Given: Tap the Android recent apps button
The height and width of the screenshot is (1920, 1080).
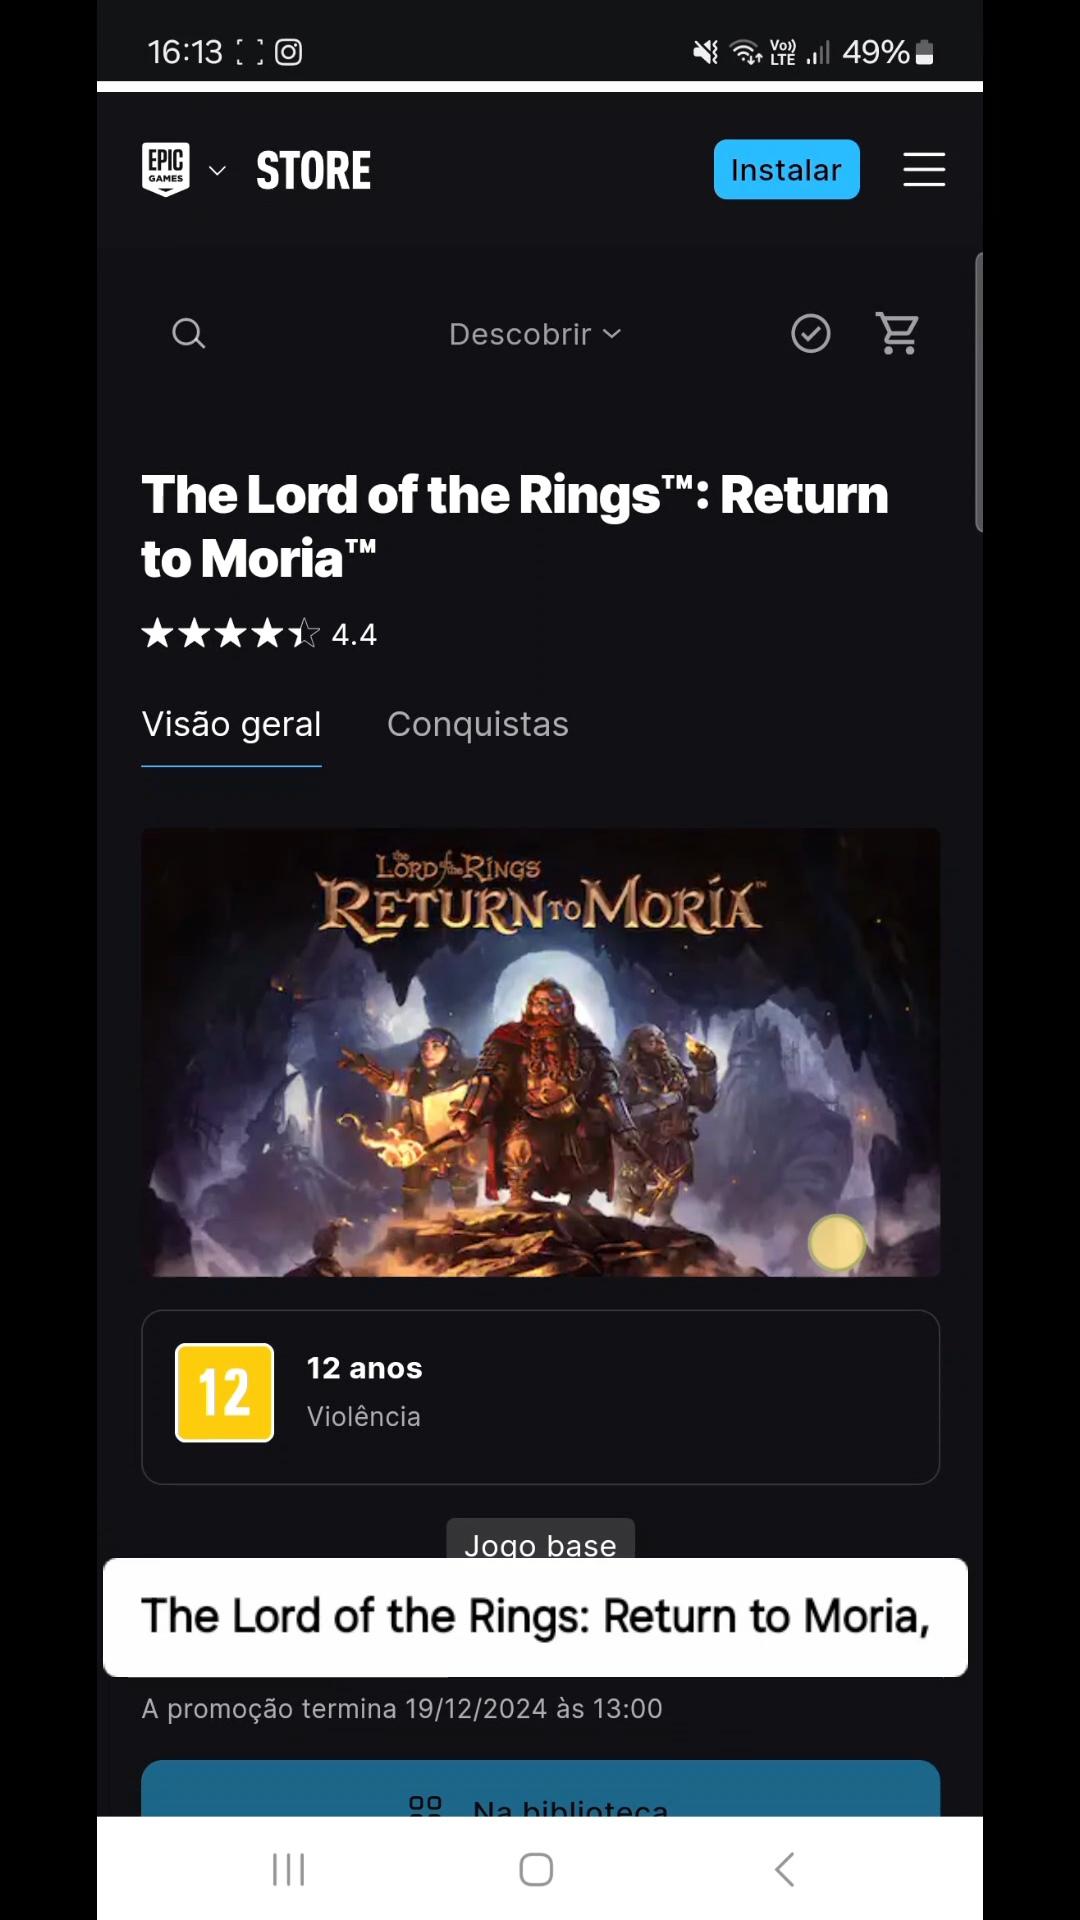Looking at the screenshot, I should [x=288, y=1869].
